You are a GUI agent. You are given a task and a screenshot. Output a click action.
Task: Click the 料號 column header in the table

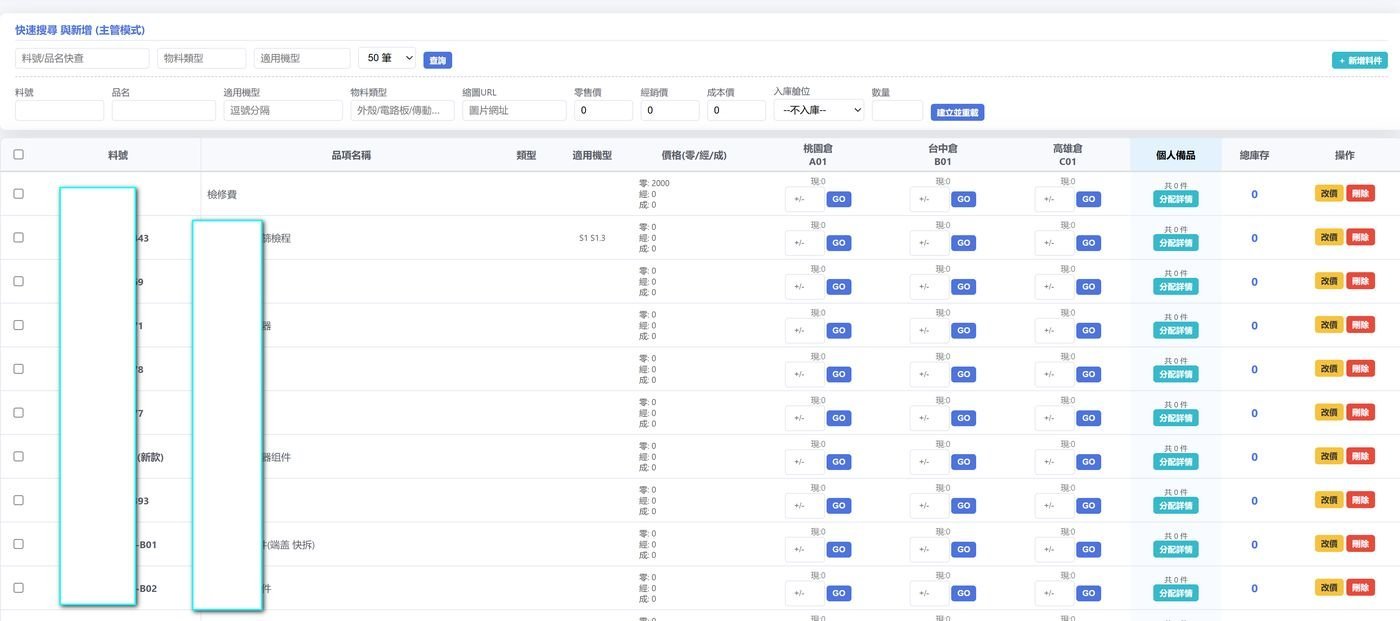(118, 156)
